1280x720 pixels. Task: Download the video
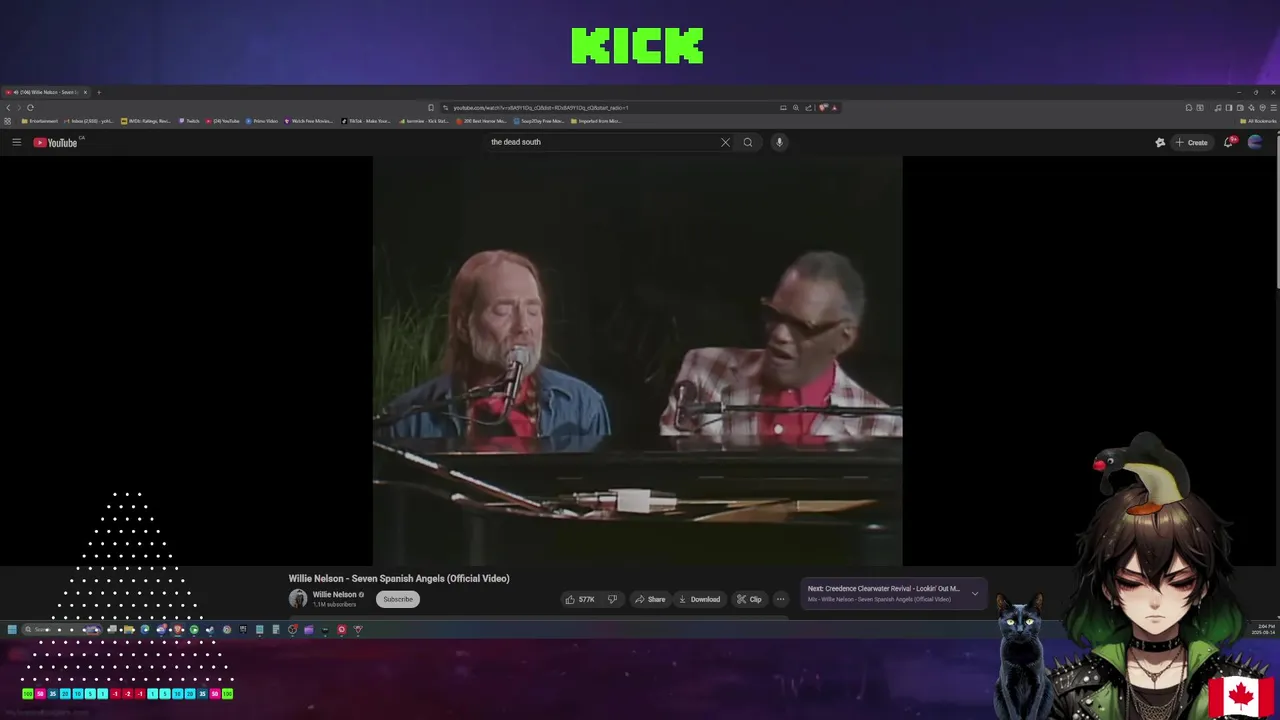699,599
